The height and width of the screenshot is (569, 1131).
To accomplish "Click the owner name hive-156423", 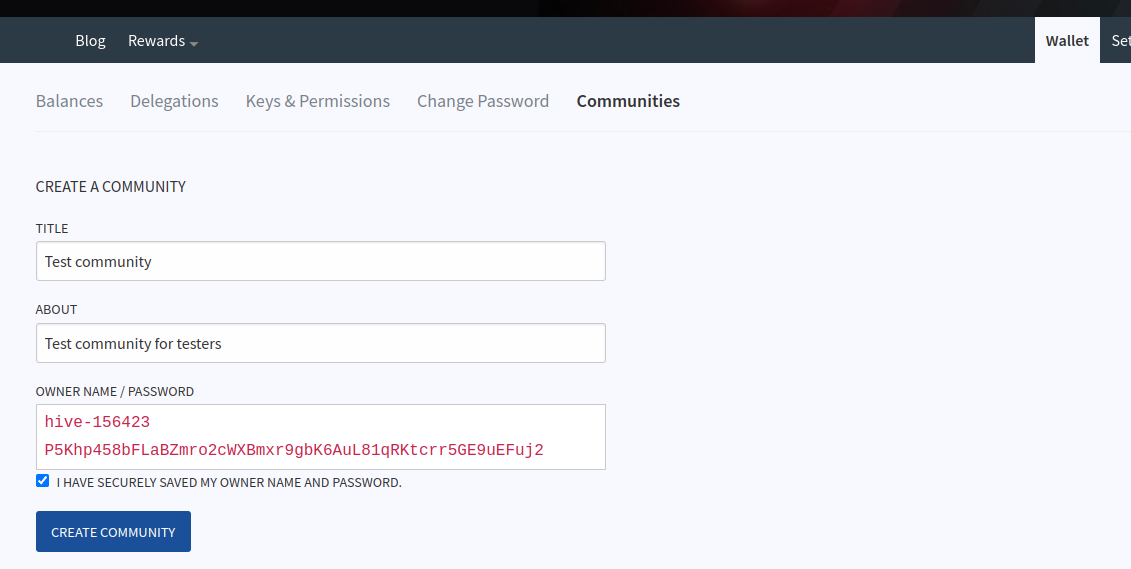I will (x=97, y=423).
